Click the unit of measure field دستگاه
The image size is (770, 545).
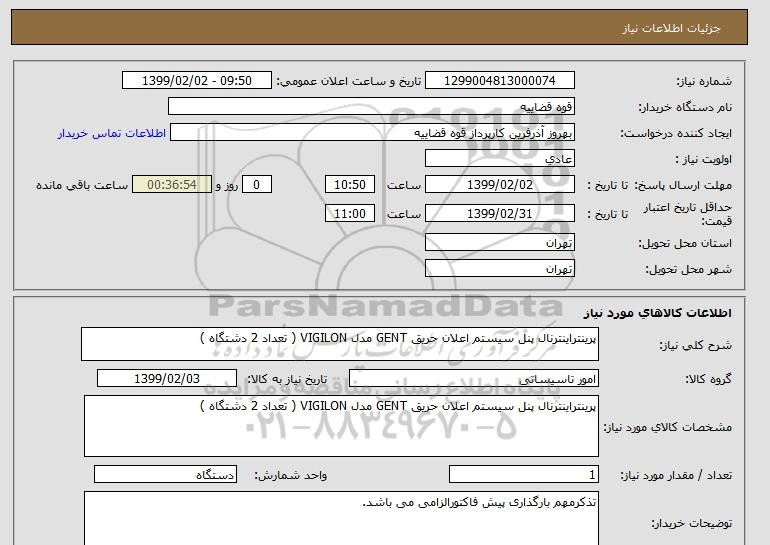tap(165, 475)
